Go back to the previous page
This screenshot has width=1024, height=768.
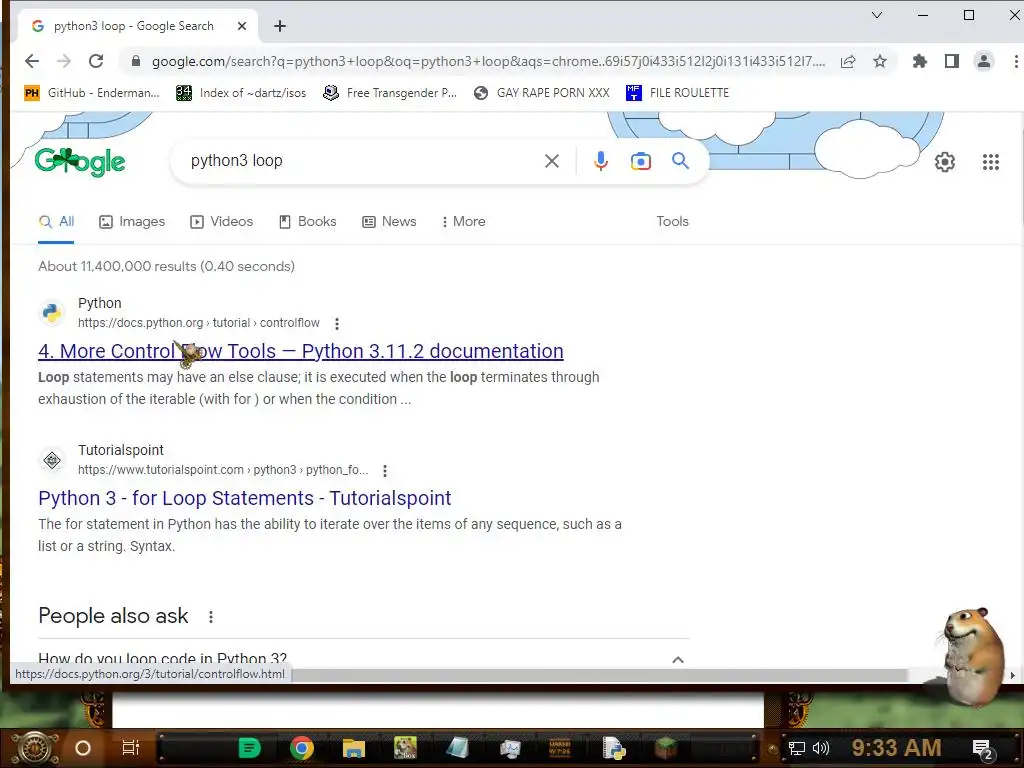[x=31, y=61]
